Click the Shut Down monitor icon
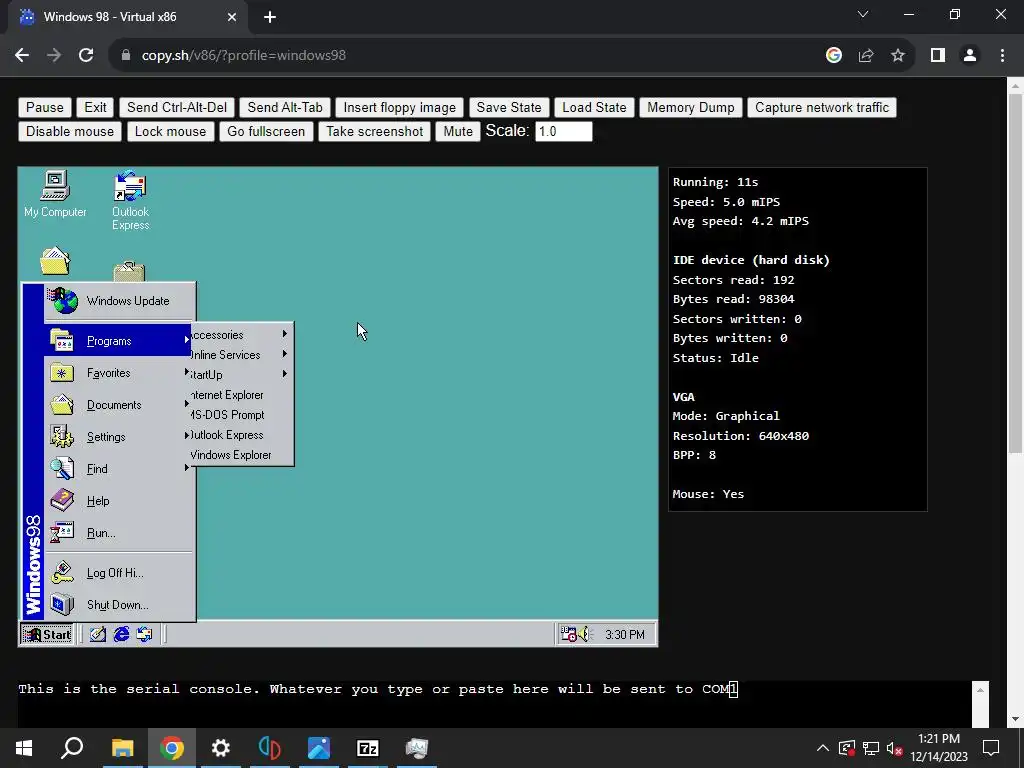Viewport: 1024px width, 768px height. tap(62, 605)
